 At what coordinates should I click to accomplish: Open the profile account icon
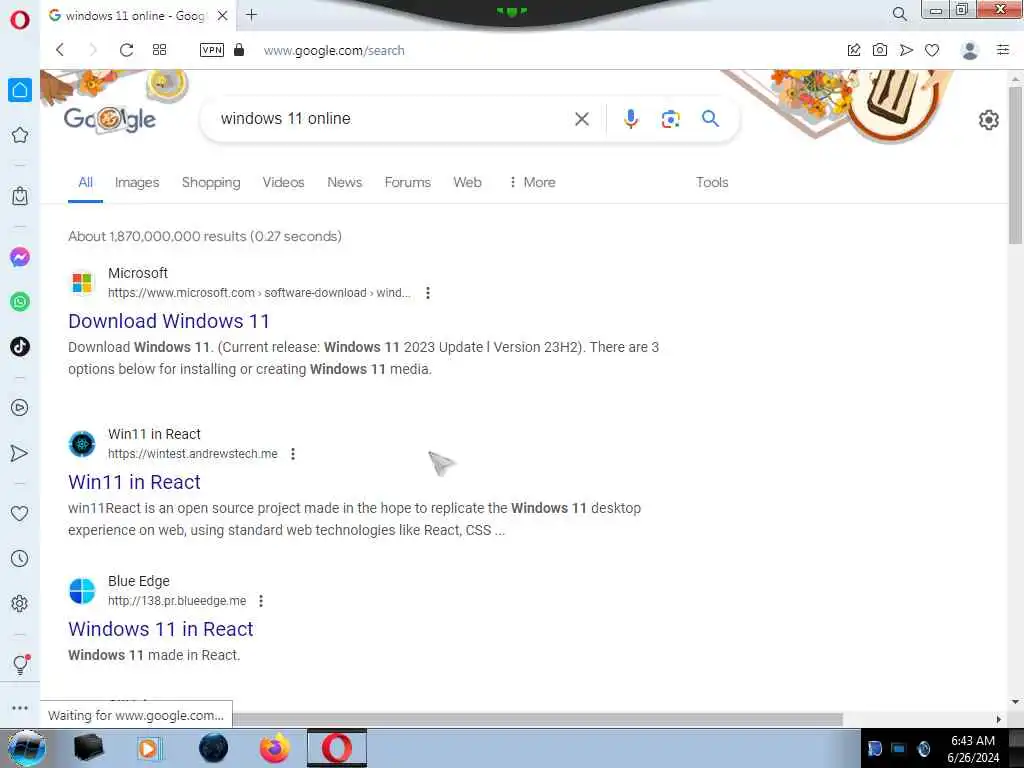click(970, 50)
